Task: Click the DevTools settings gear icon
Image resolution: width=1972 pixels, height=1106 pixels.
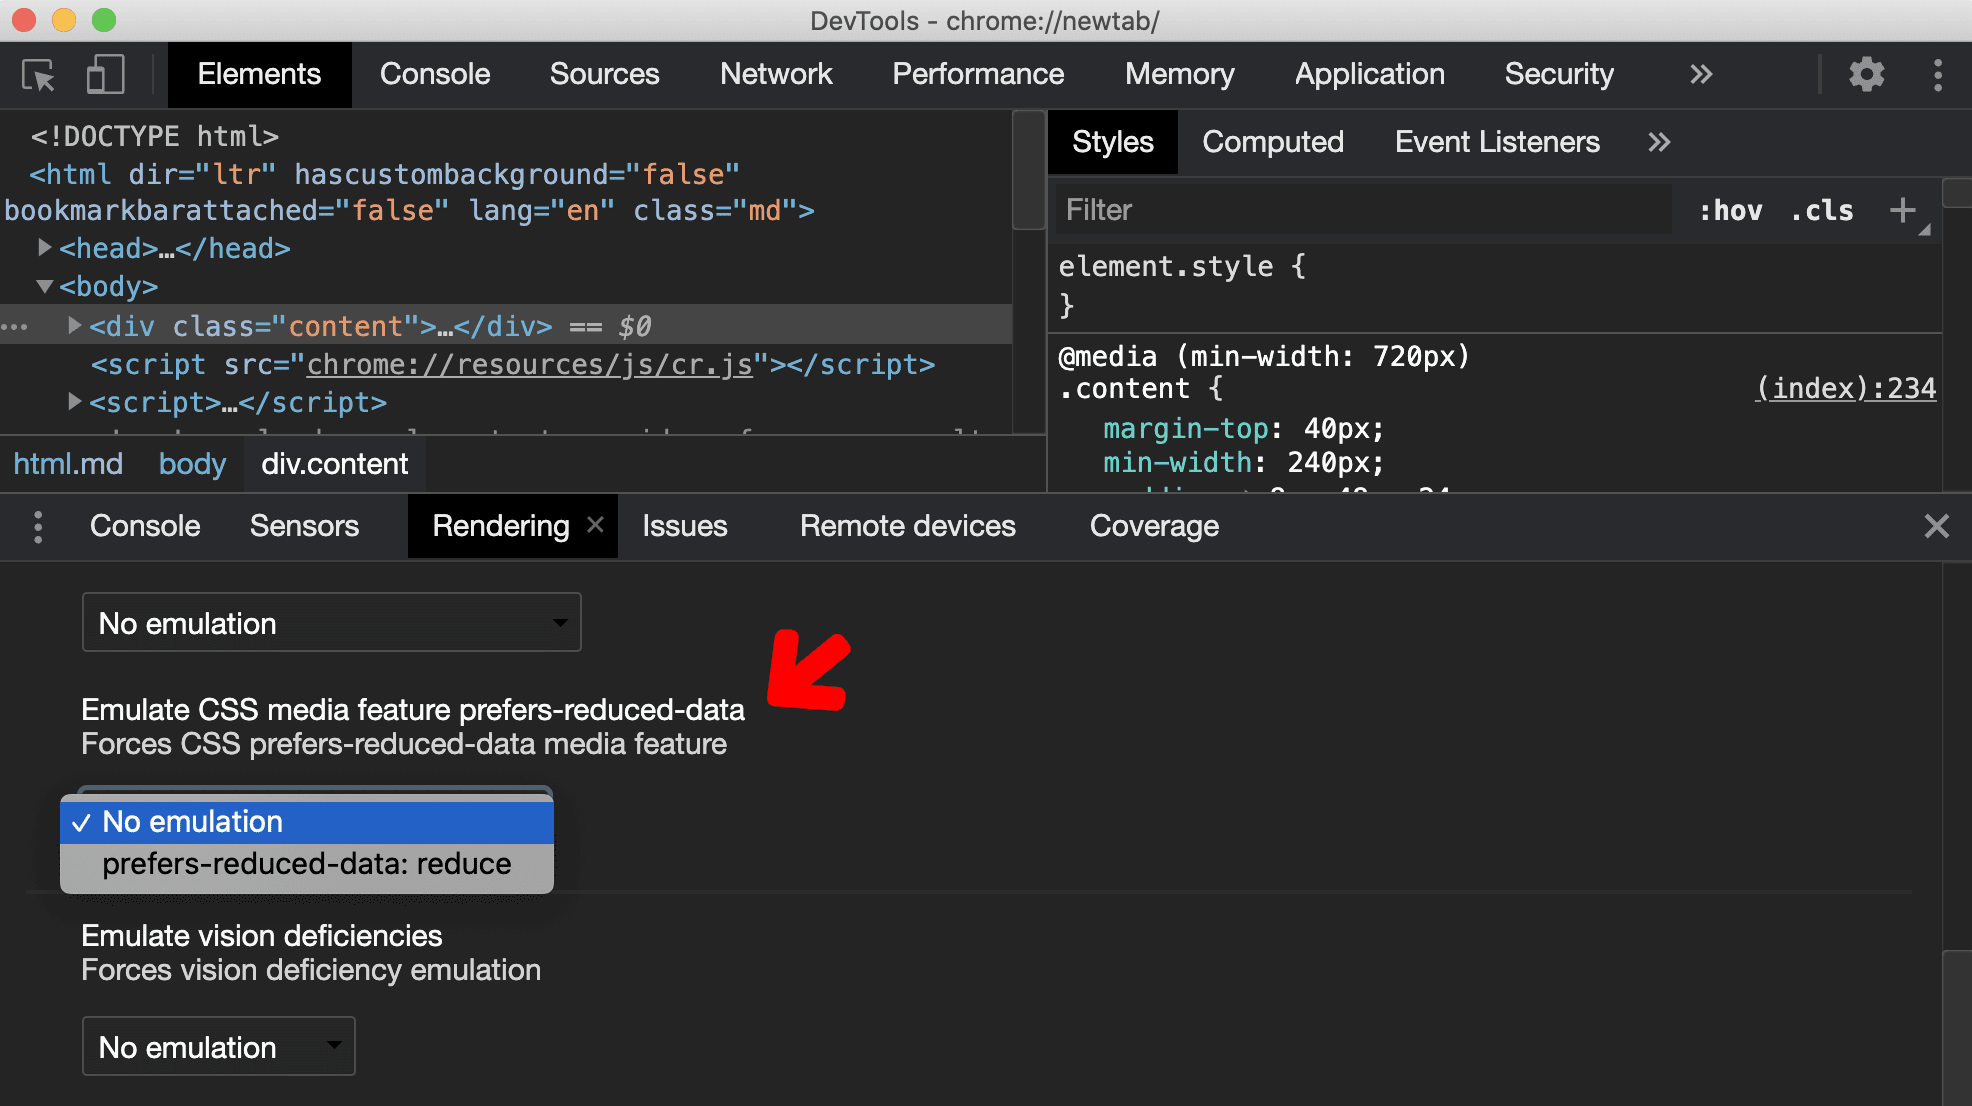Action: [x=1866, y=73]
